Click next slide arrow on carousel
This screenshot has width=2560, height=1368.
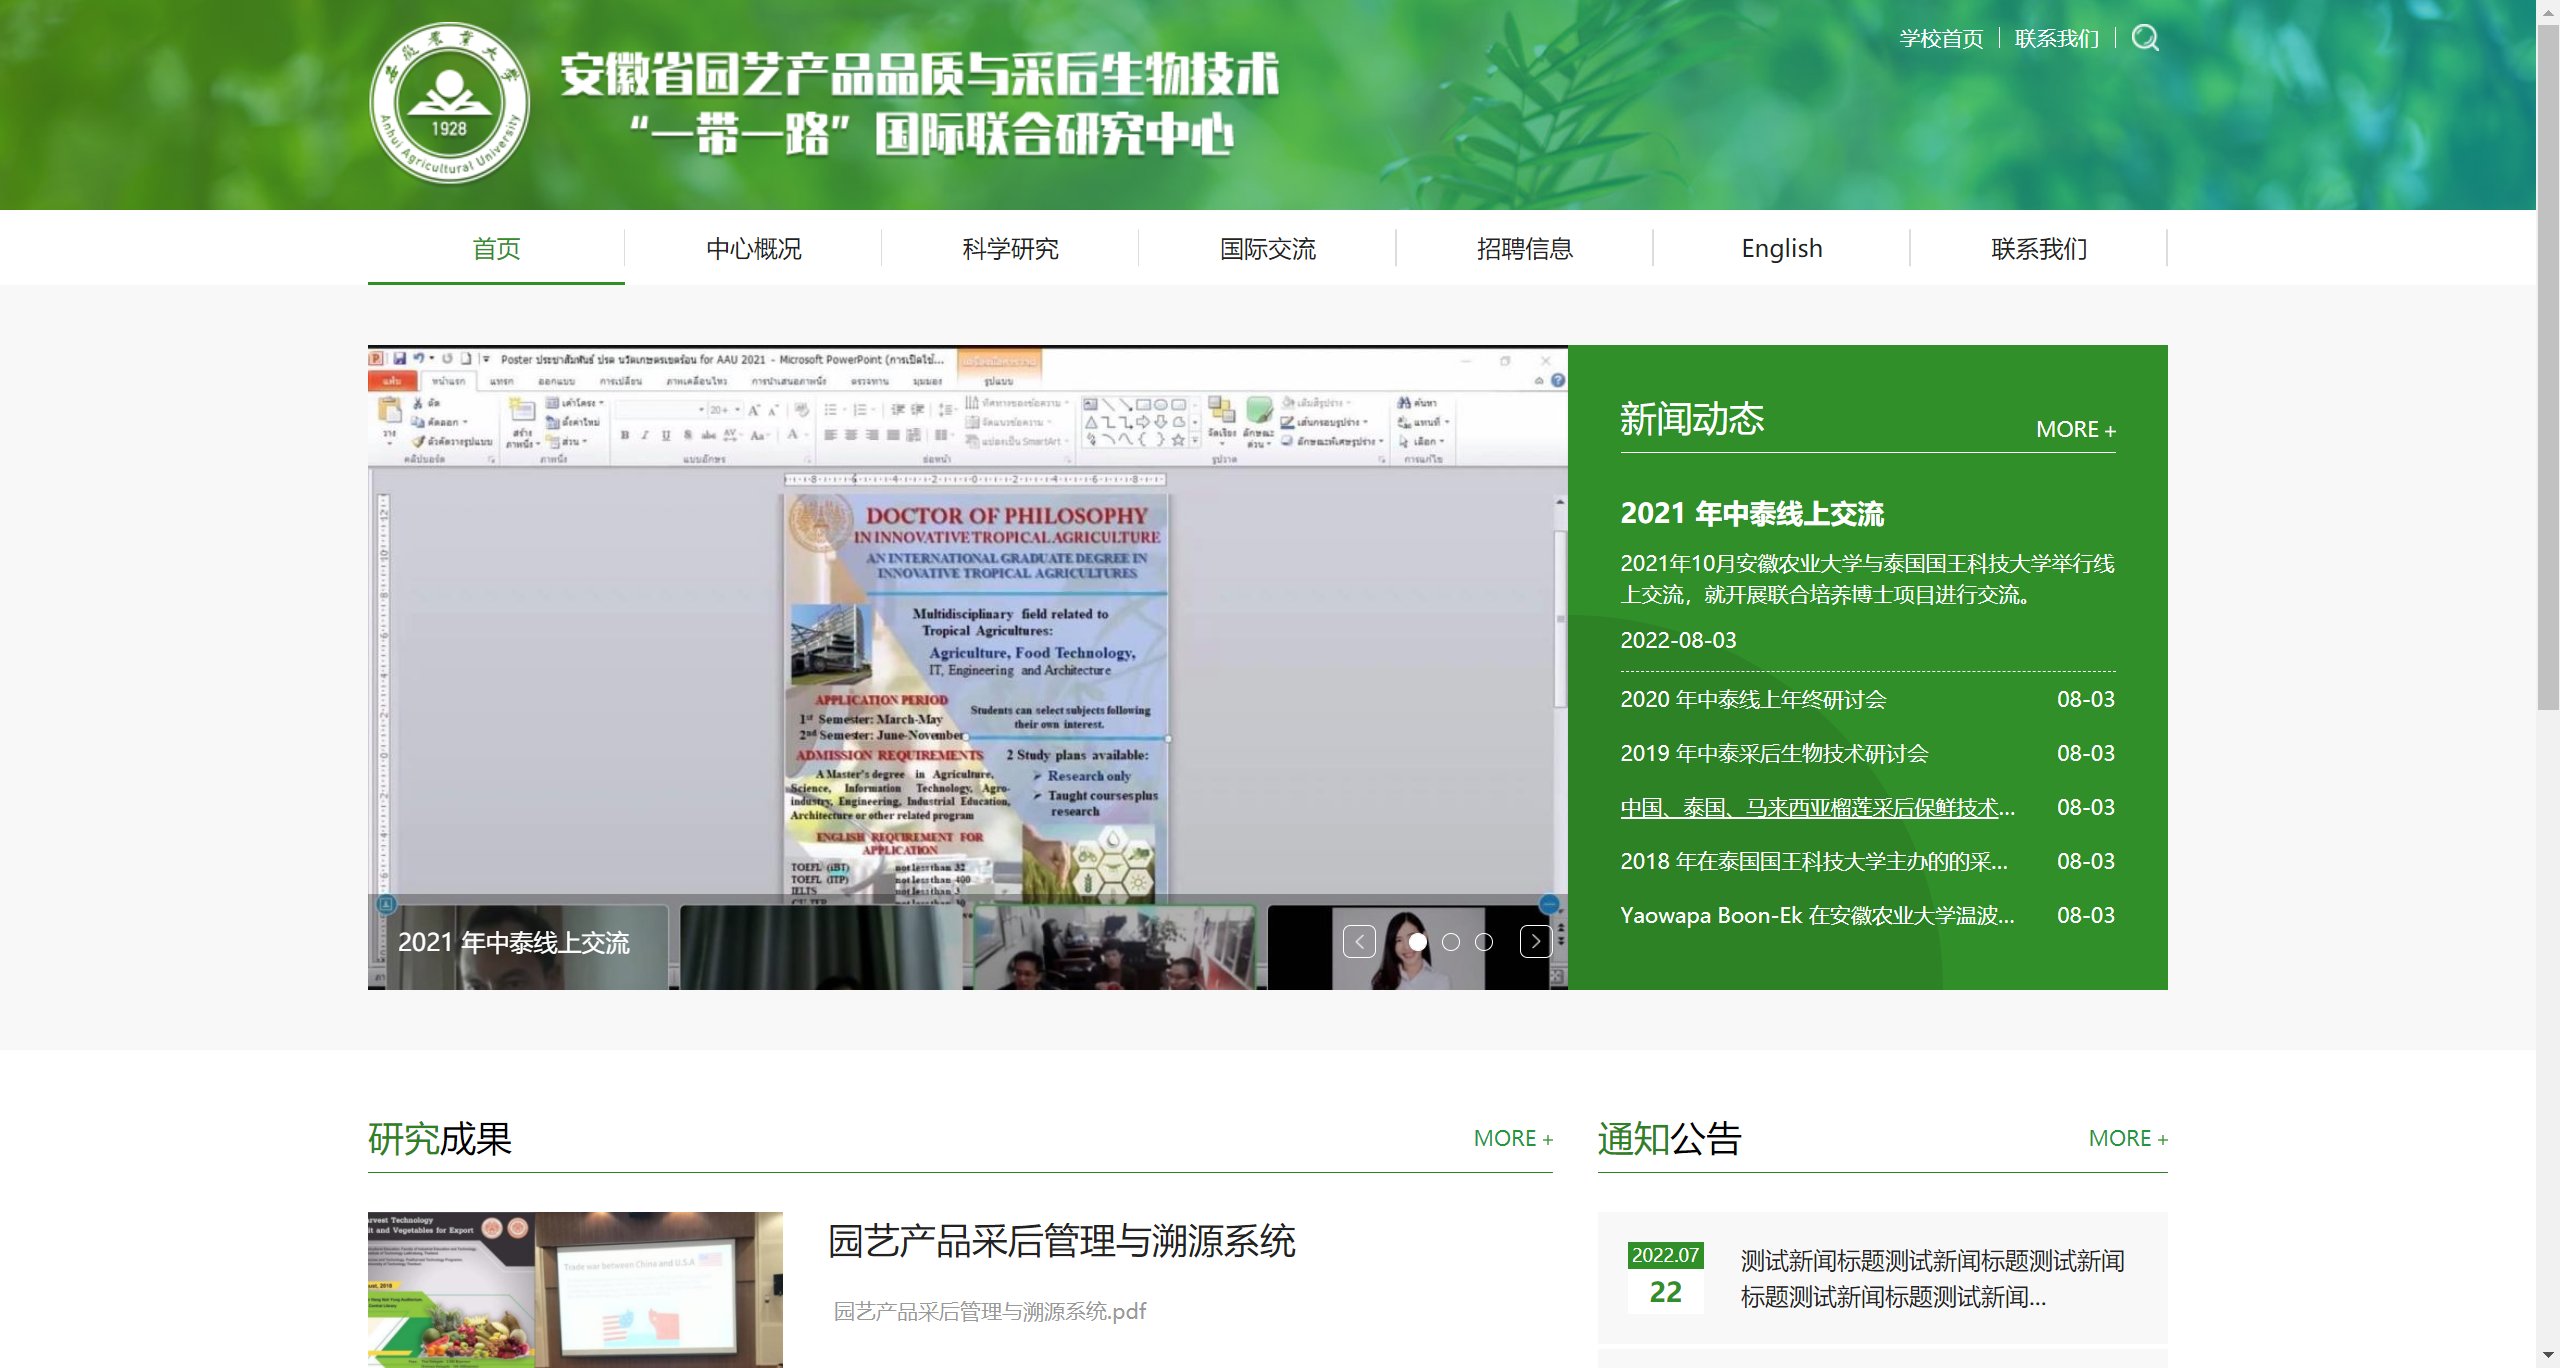click(x=1535, y=941)
